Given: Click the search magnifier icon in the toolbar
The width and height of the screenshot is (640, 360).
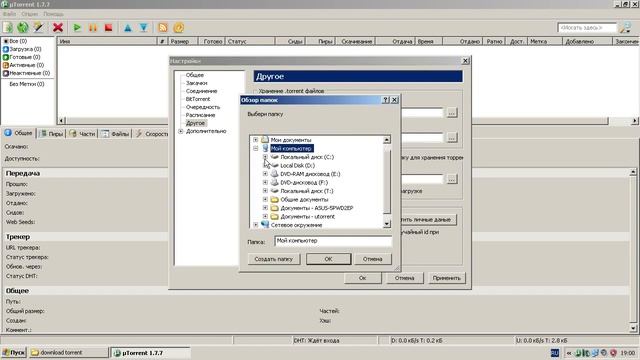Looking at the screenshot, I should (x=625, y=27).
